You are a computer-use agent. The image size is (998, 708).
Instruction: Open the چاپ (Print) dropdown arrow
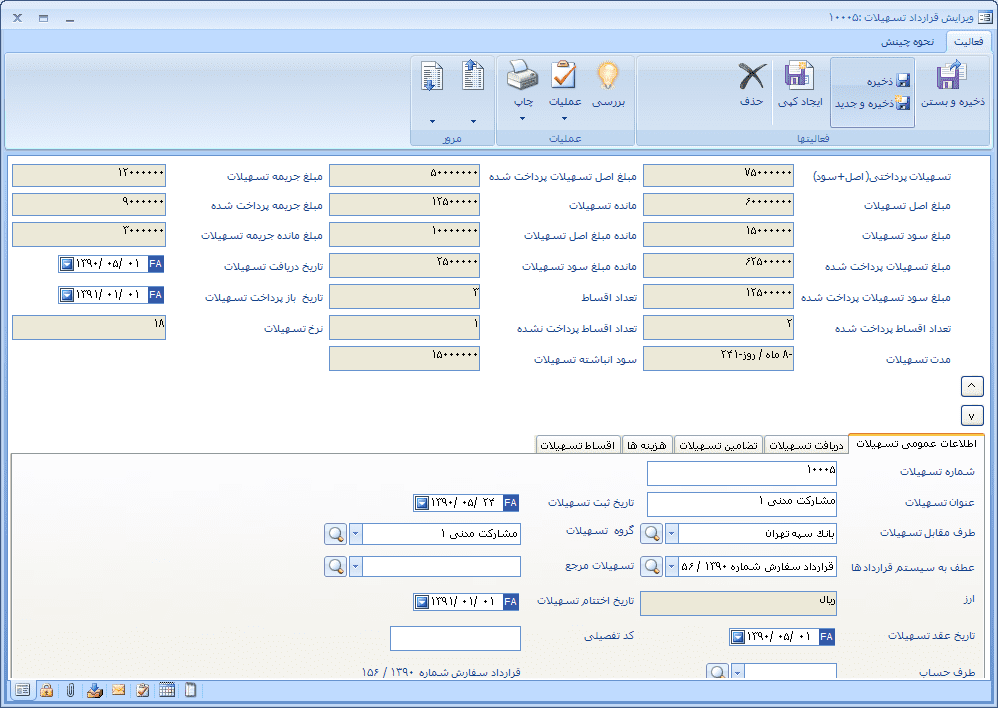point(523,120)
